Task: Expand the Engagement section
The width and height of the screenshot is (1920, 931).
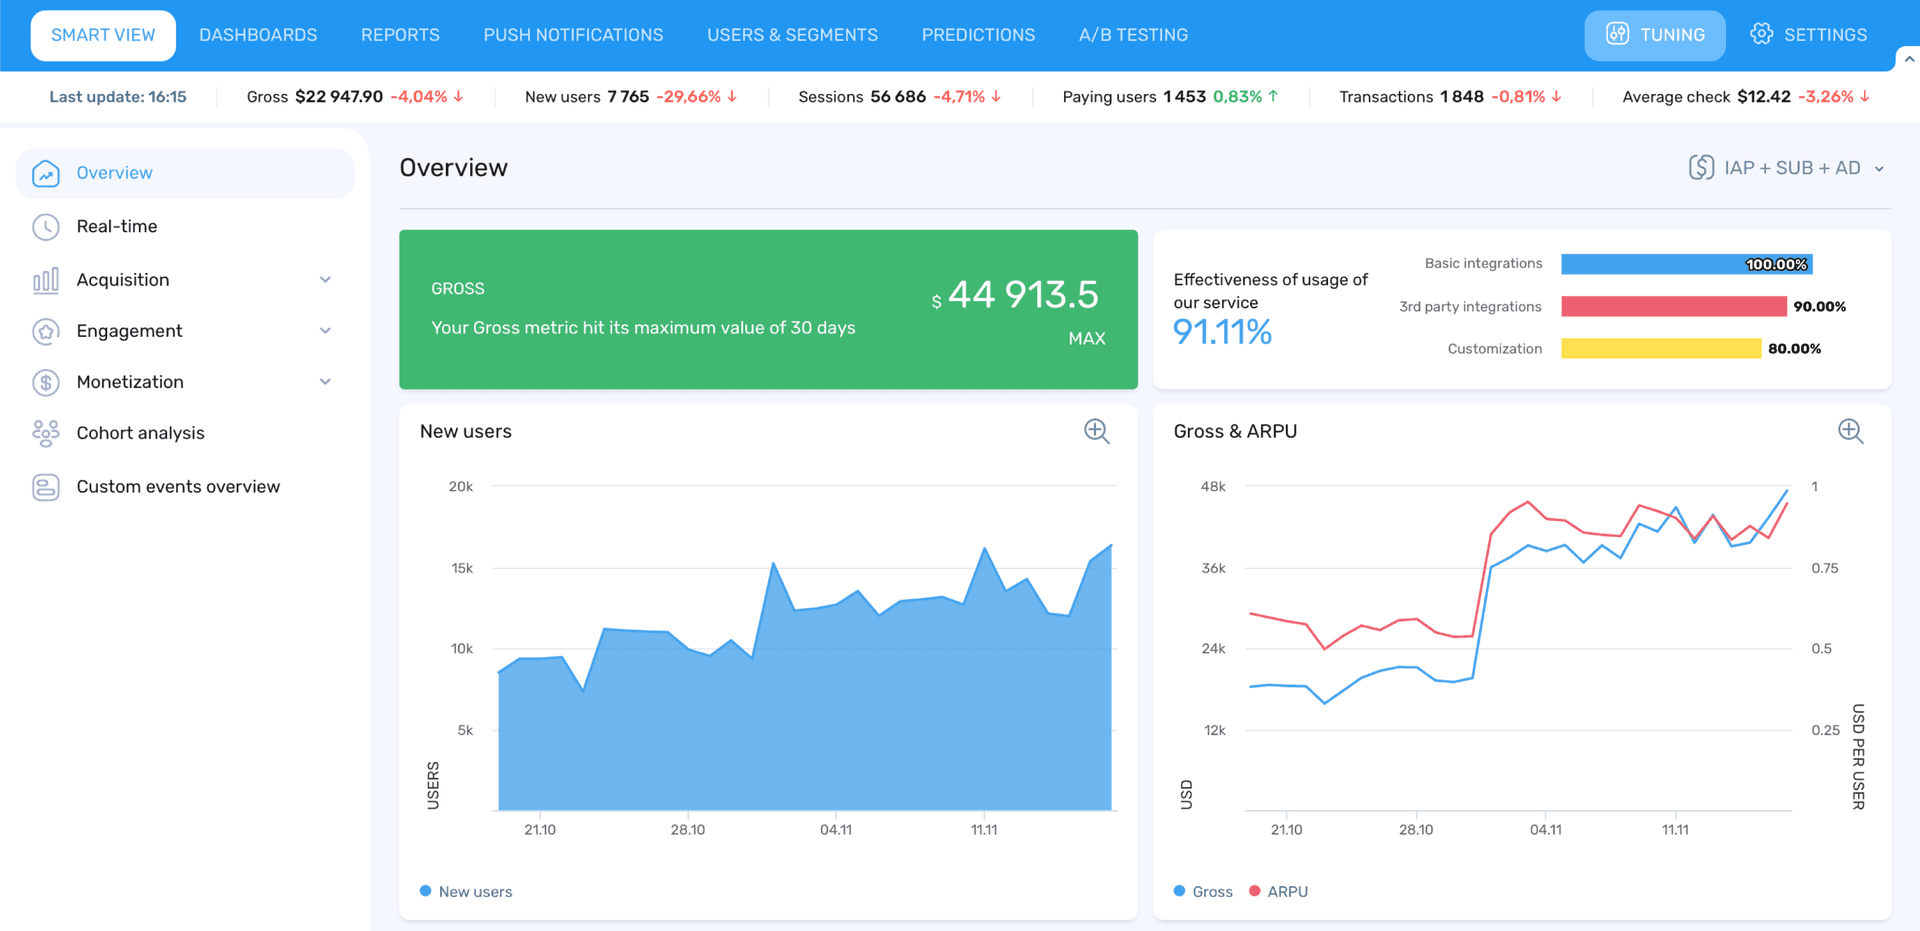Action: (325, 331)
